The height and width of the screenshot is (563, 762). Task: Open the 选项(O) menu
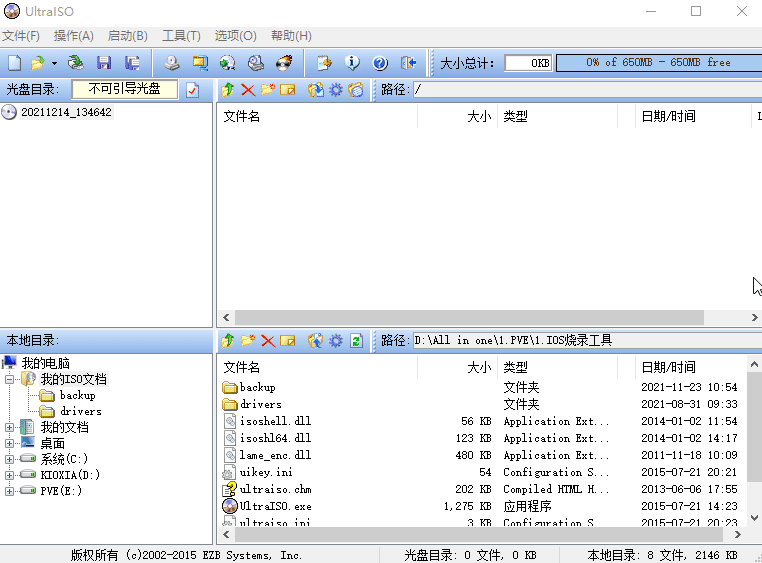tap(235, 36)
